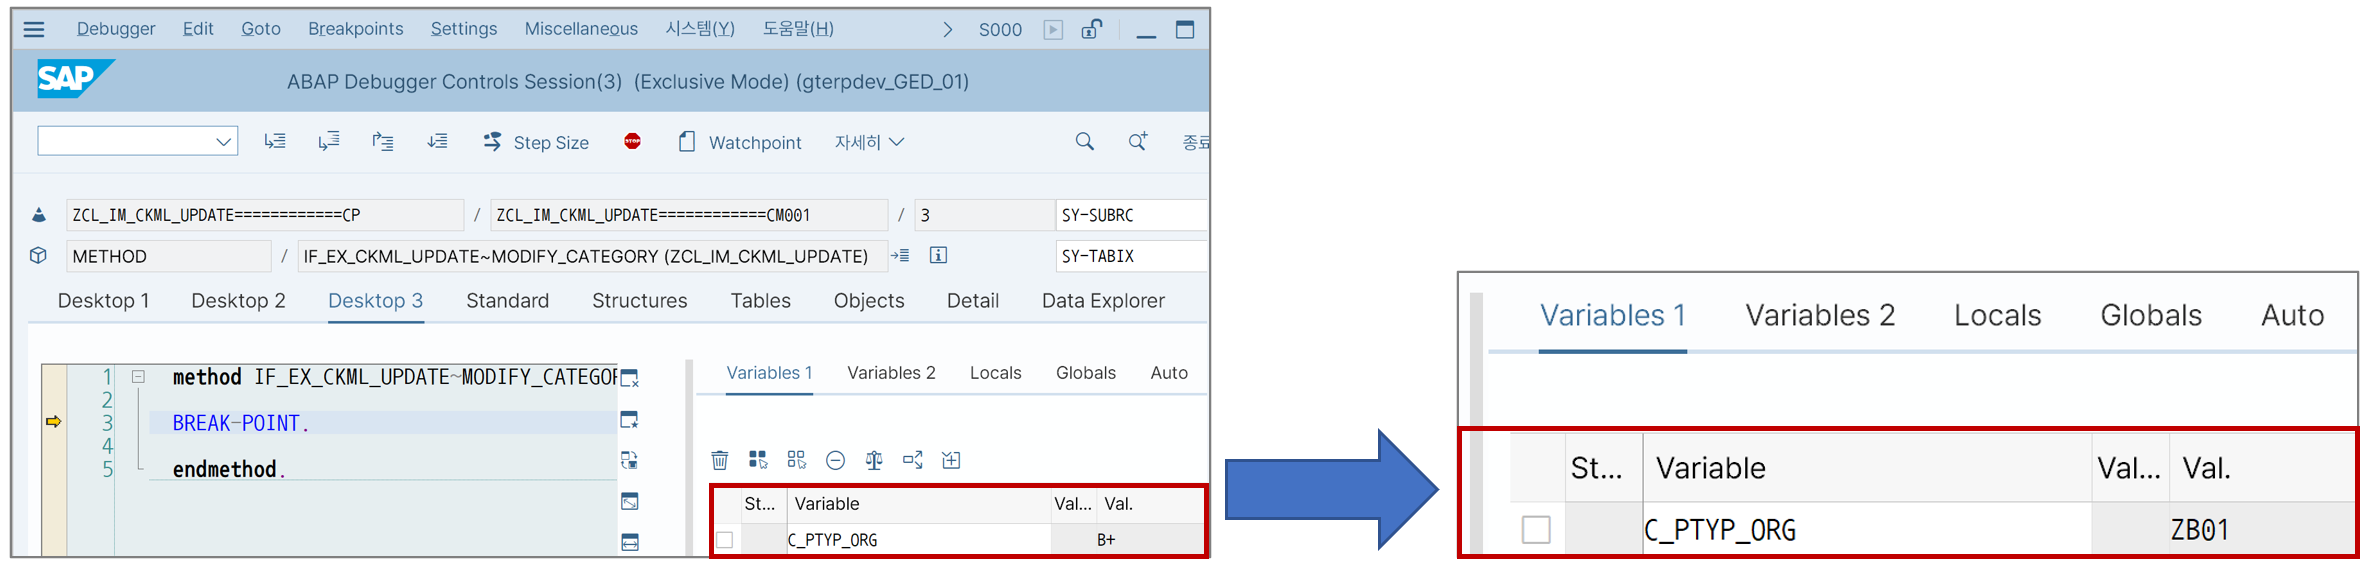Click the Return (step out) icon
Image resolution: width=2367 pixels, height=568 pixels.
pyautogui.click(x=383, y=142)
